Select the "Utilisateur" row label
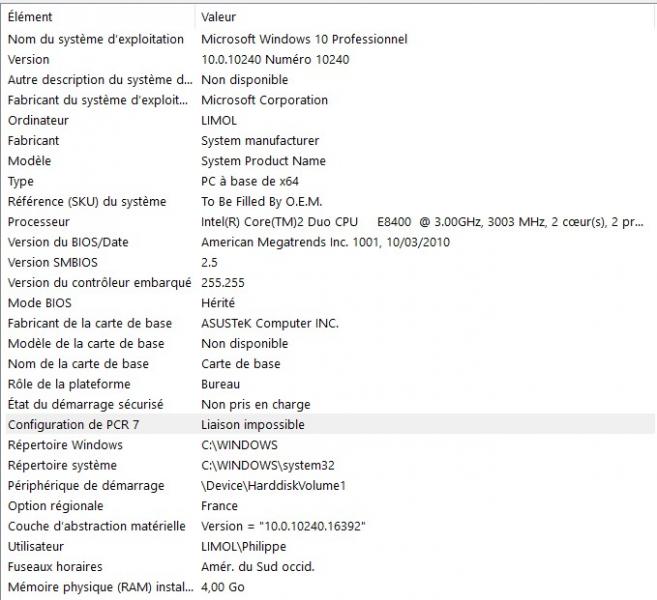The image size is (657, 600). coord(36,546)
